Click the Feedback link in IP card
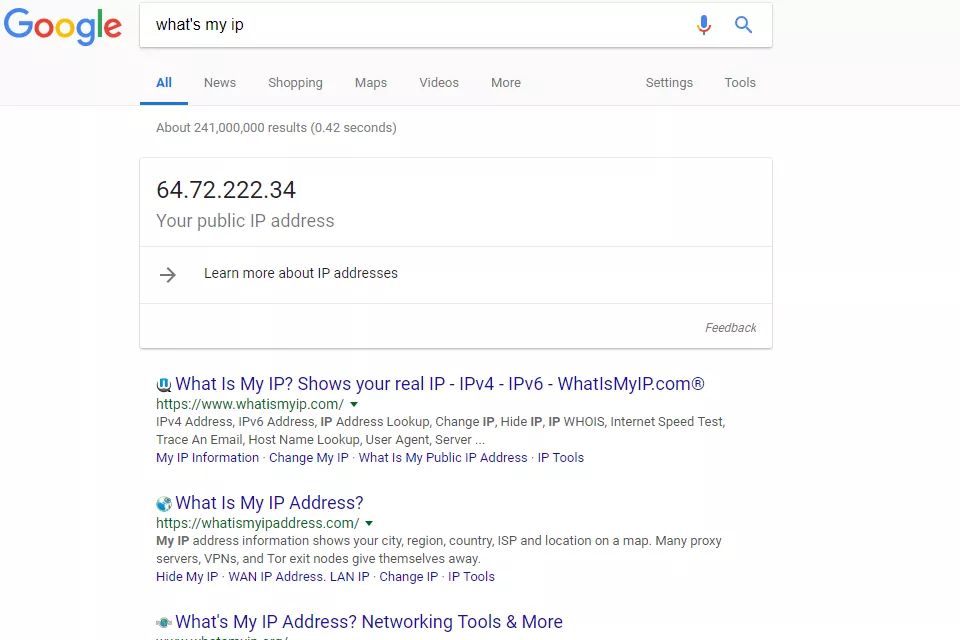This screenshot has height=640, width=960. point(730,328)
